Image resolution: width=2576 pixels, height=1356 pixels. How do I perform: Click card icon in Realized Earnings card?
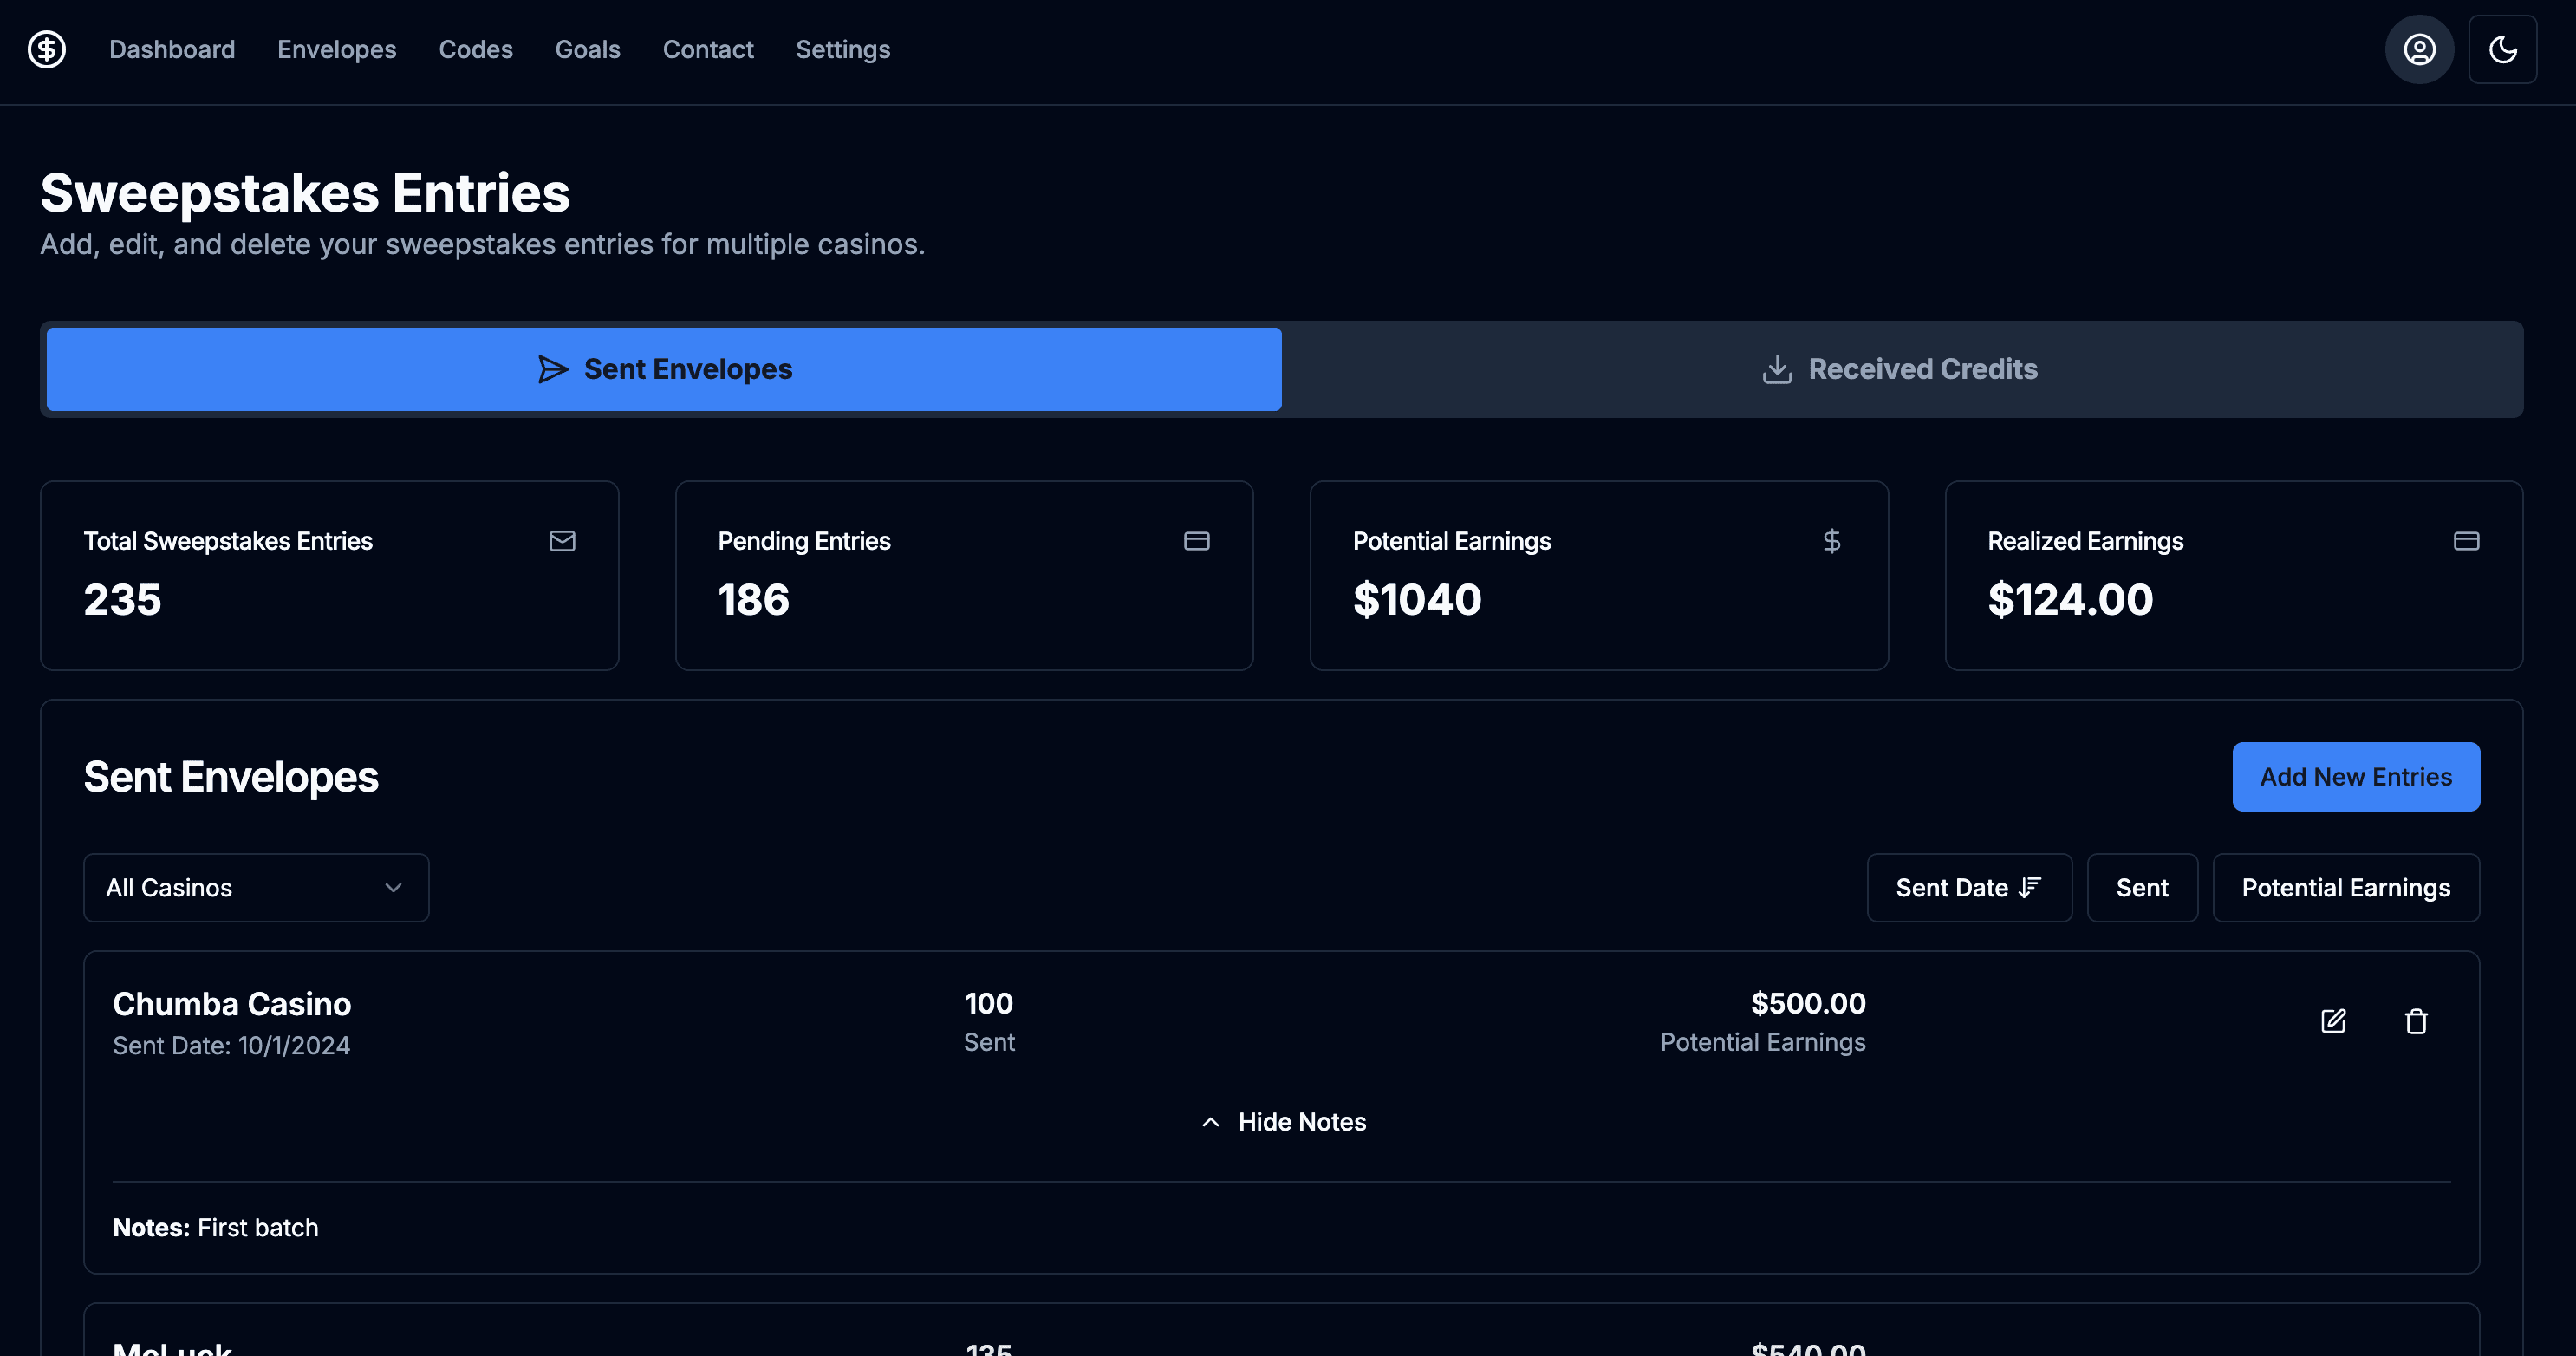(2466, 541)
